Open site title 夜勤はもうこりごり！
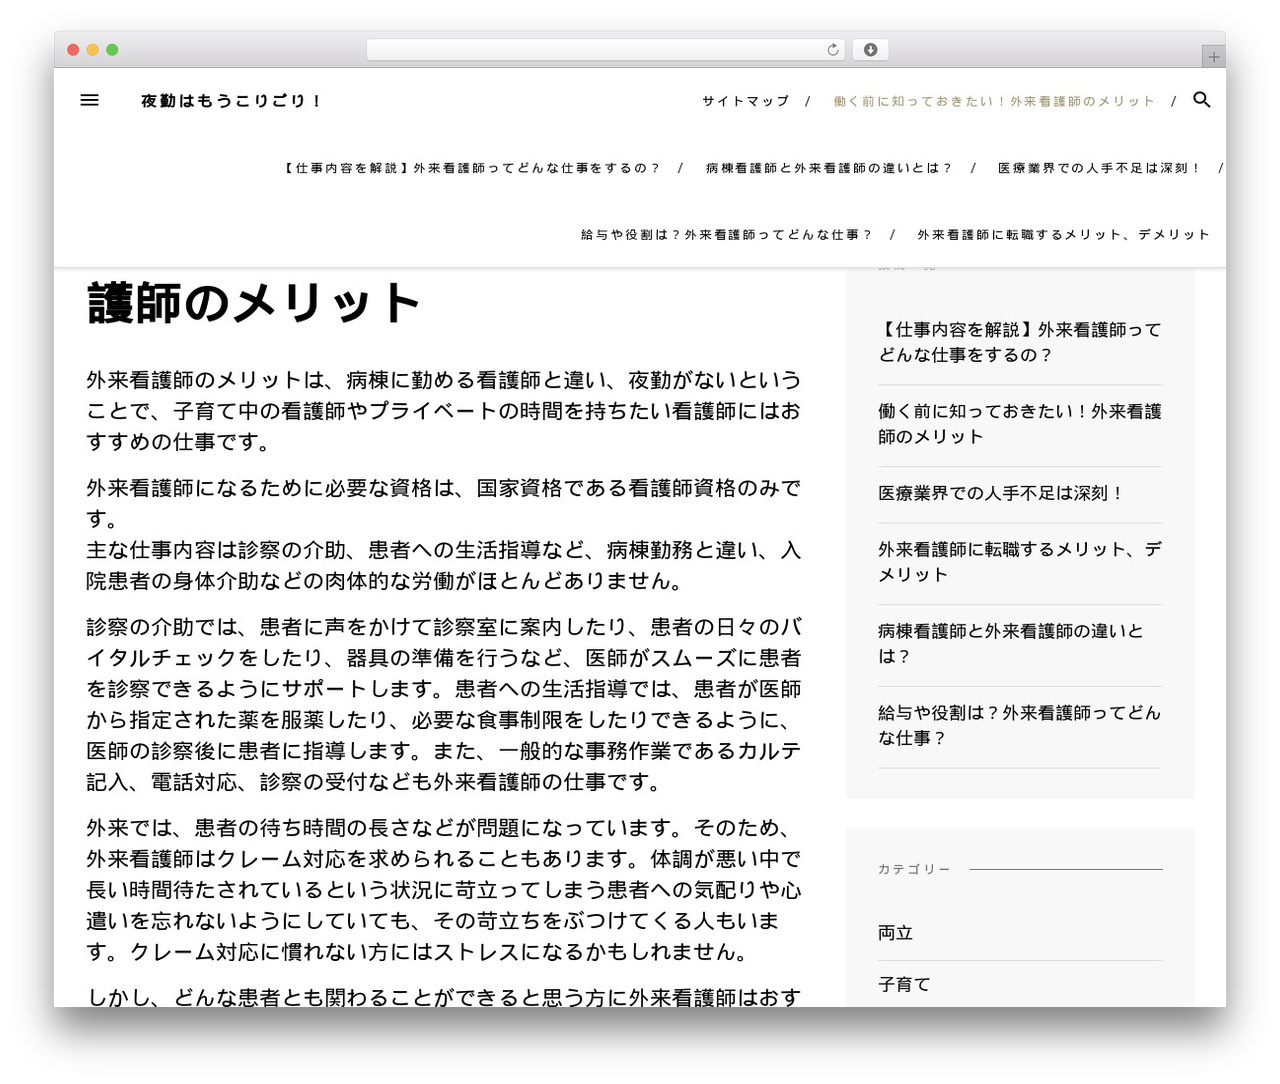1280x1084 pixels. [x=231, y=100]
